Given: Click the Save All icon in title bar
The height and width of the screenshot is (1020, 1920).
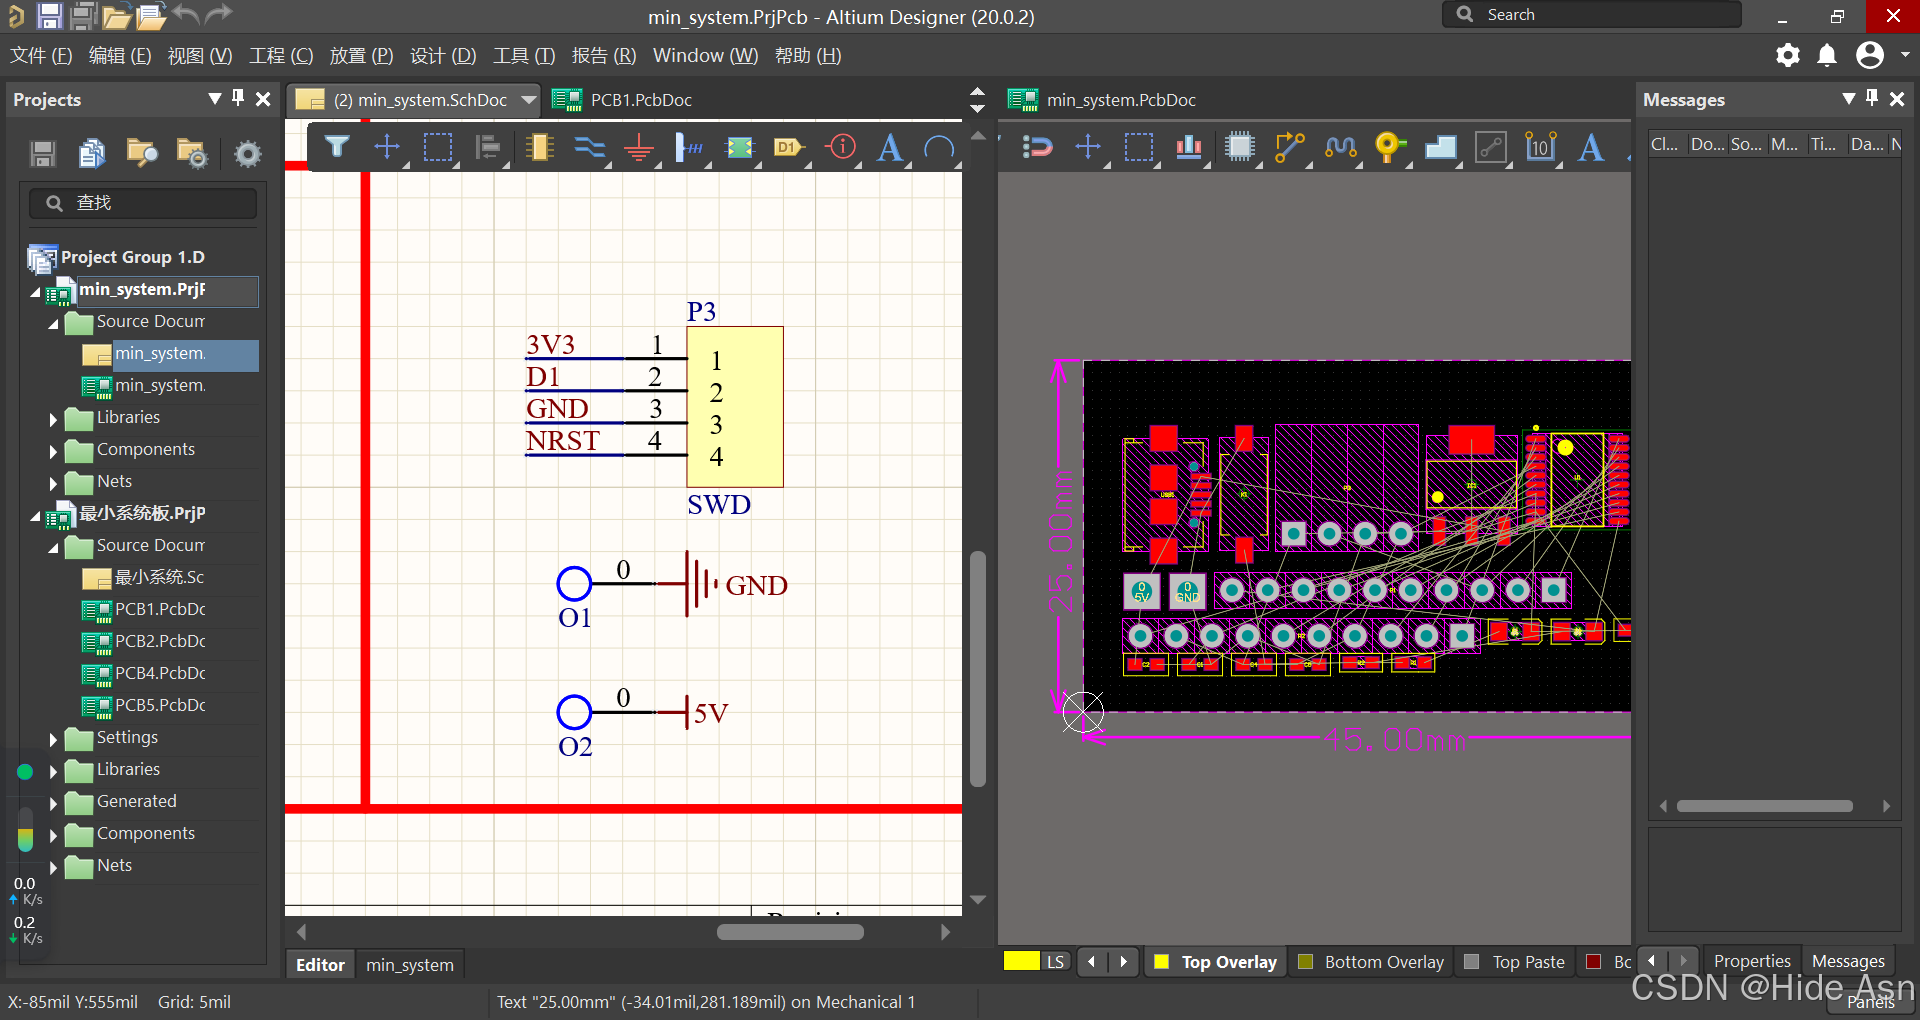Looking at the screenshot, I should coord(83,15).
